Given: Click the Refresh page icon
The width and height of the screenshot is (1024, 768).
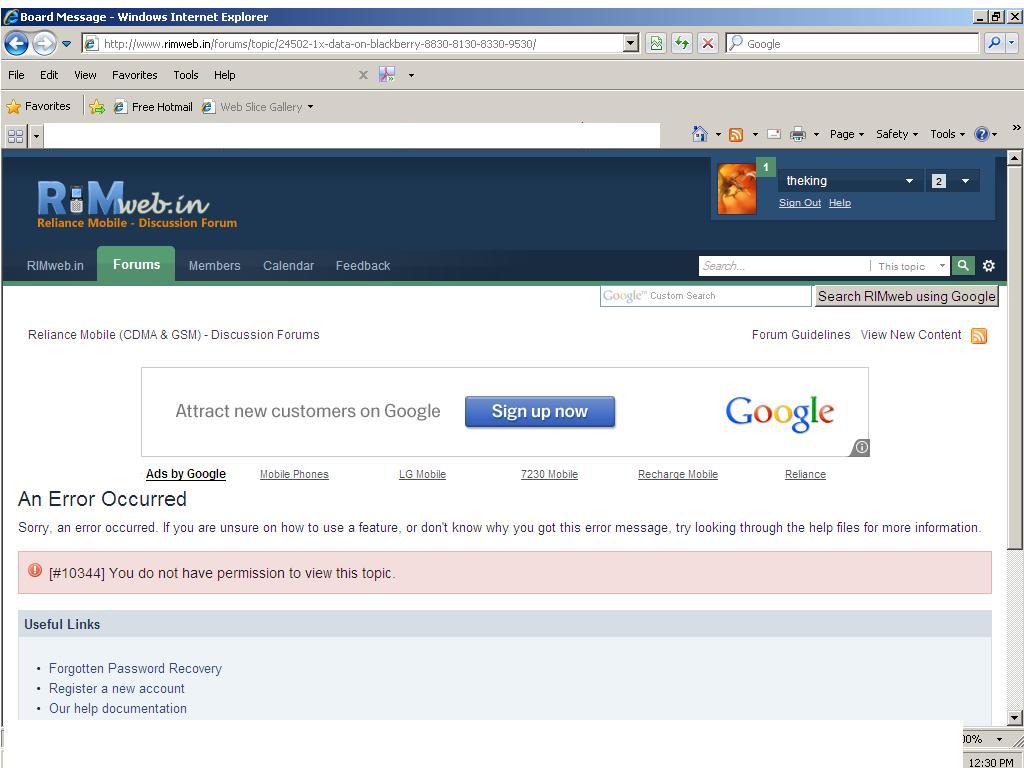Looking at the screenshot, I should click(682, 44).
